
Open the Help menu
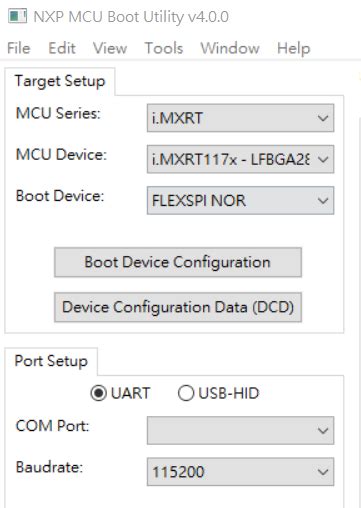tap(294, 48)
